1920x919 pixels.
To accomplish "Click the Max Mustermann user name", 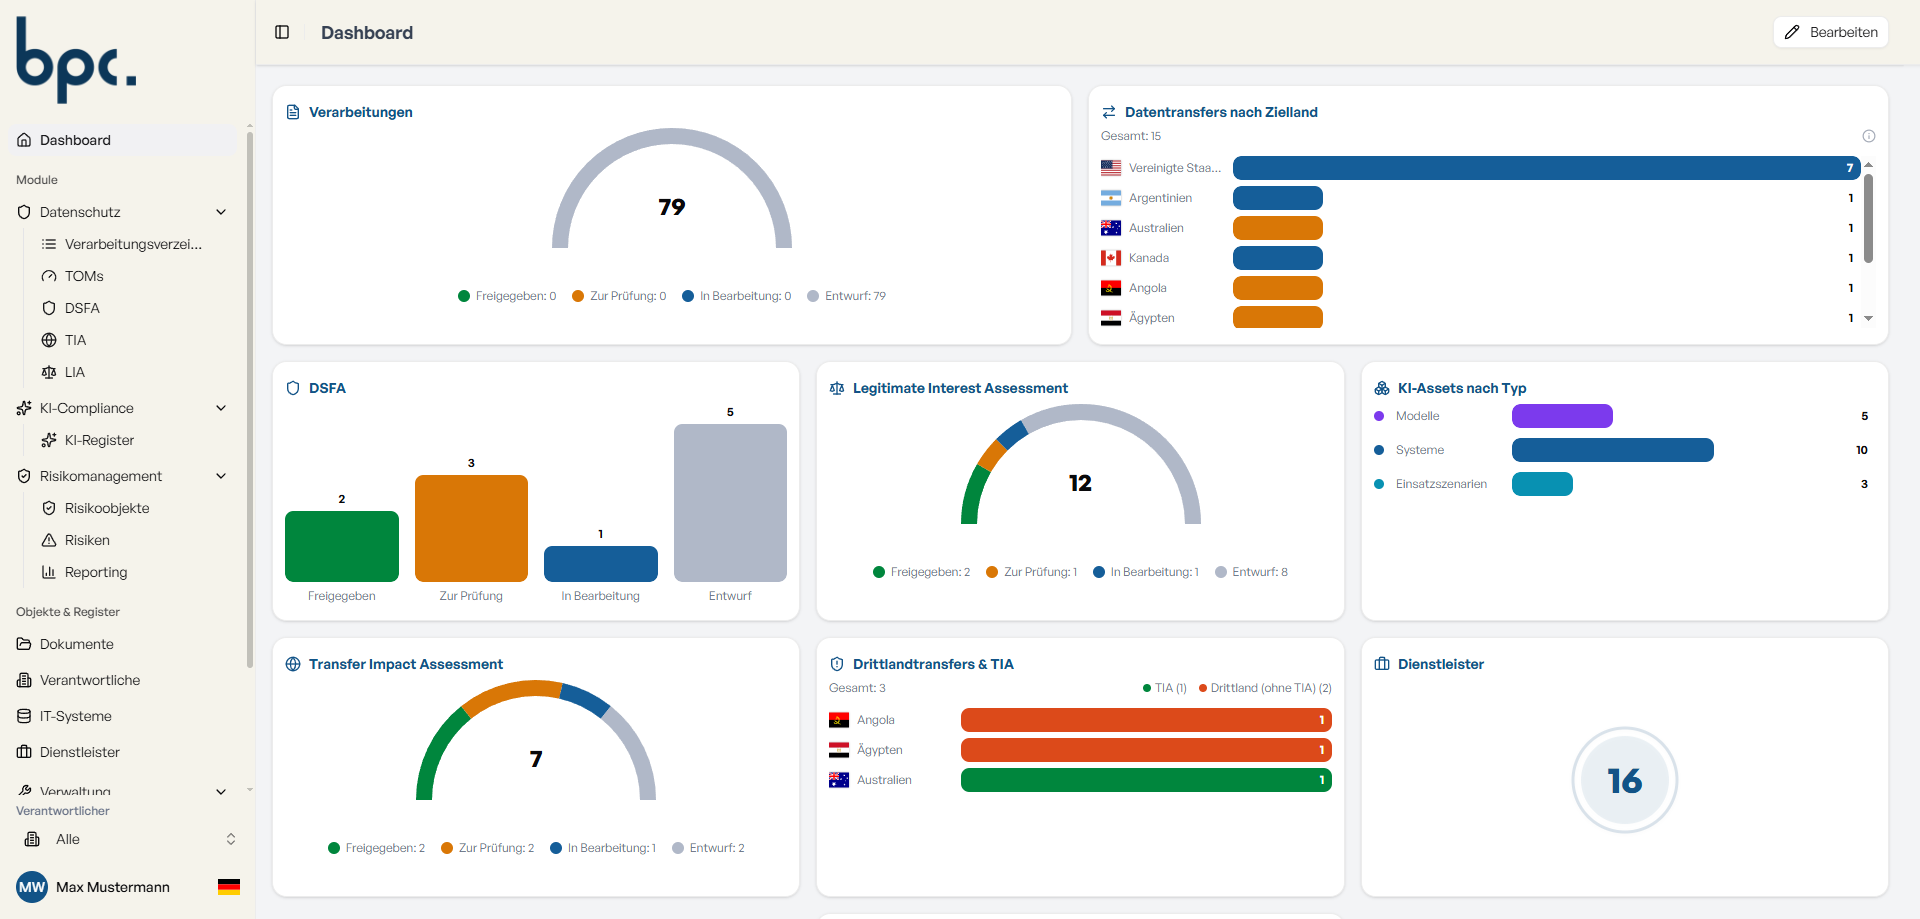I will [x=113, y=887].
